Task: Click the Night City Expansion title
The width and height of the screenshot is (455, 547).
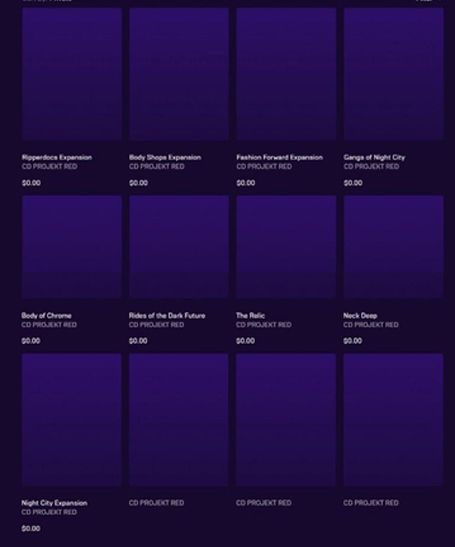Action: click(54, 503)
